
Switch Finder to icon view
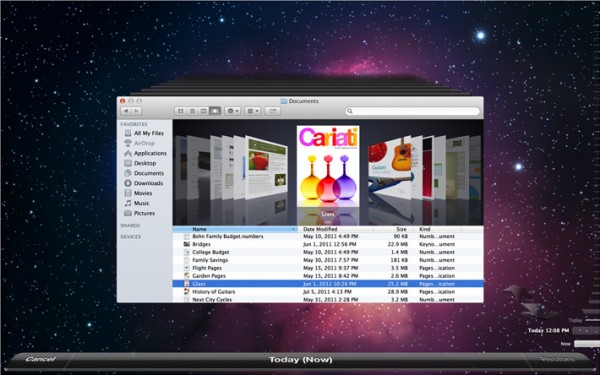click(181, 111)
